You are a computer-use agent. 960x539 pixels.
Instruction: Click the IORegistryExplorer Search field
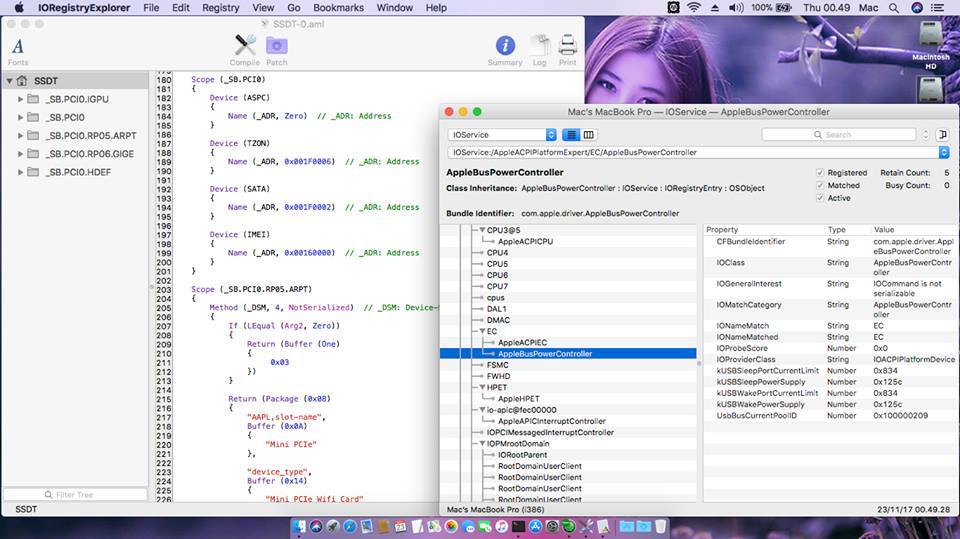click(839, 135)
